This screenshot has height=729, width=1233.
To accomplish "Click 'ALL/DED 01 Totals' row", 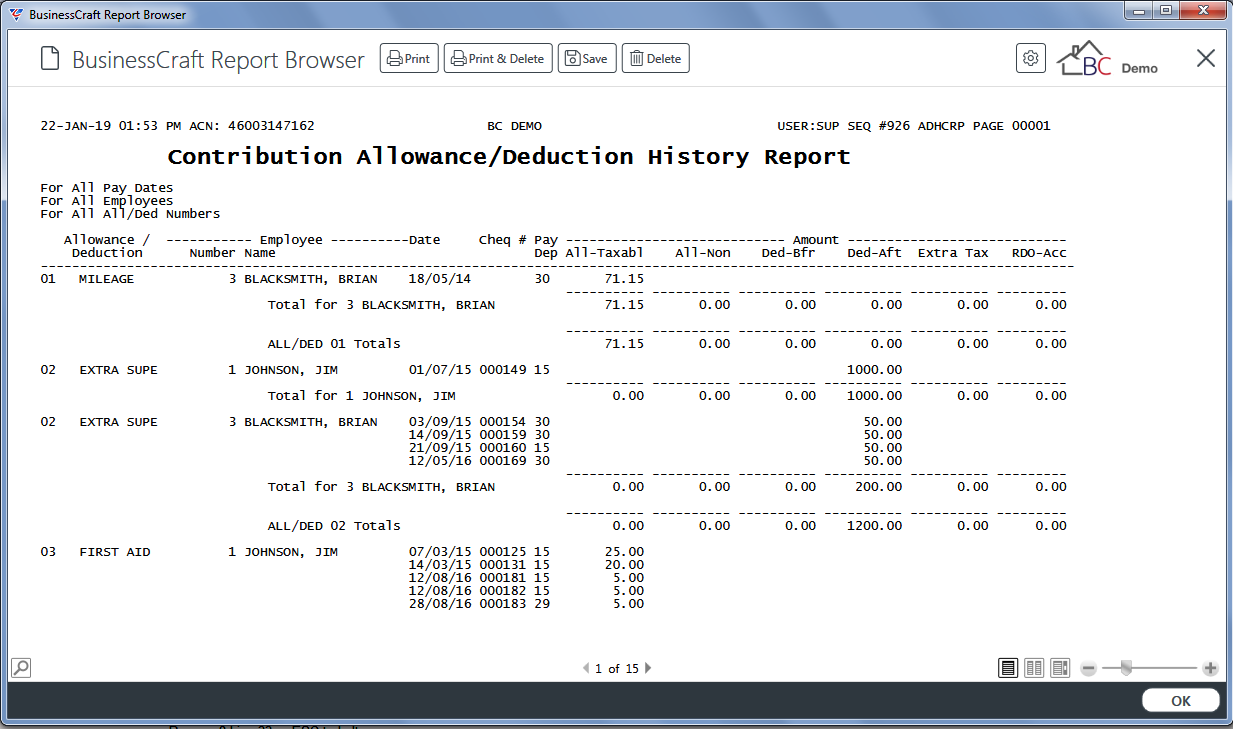I will [334, 344].
